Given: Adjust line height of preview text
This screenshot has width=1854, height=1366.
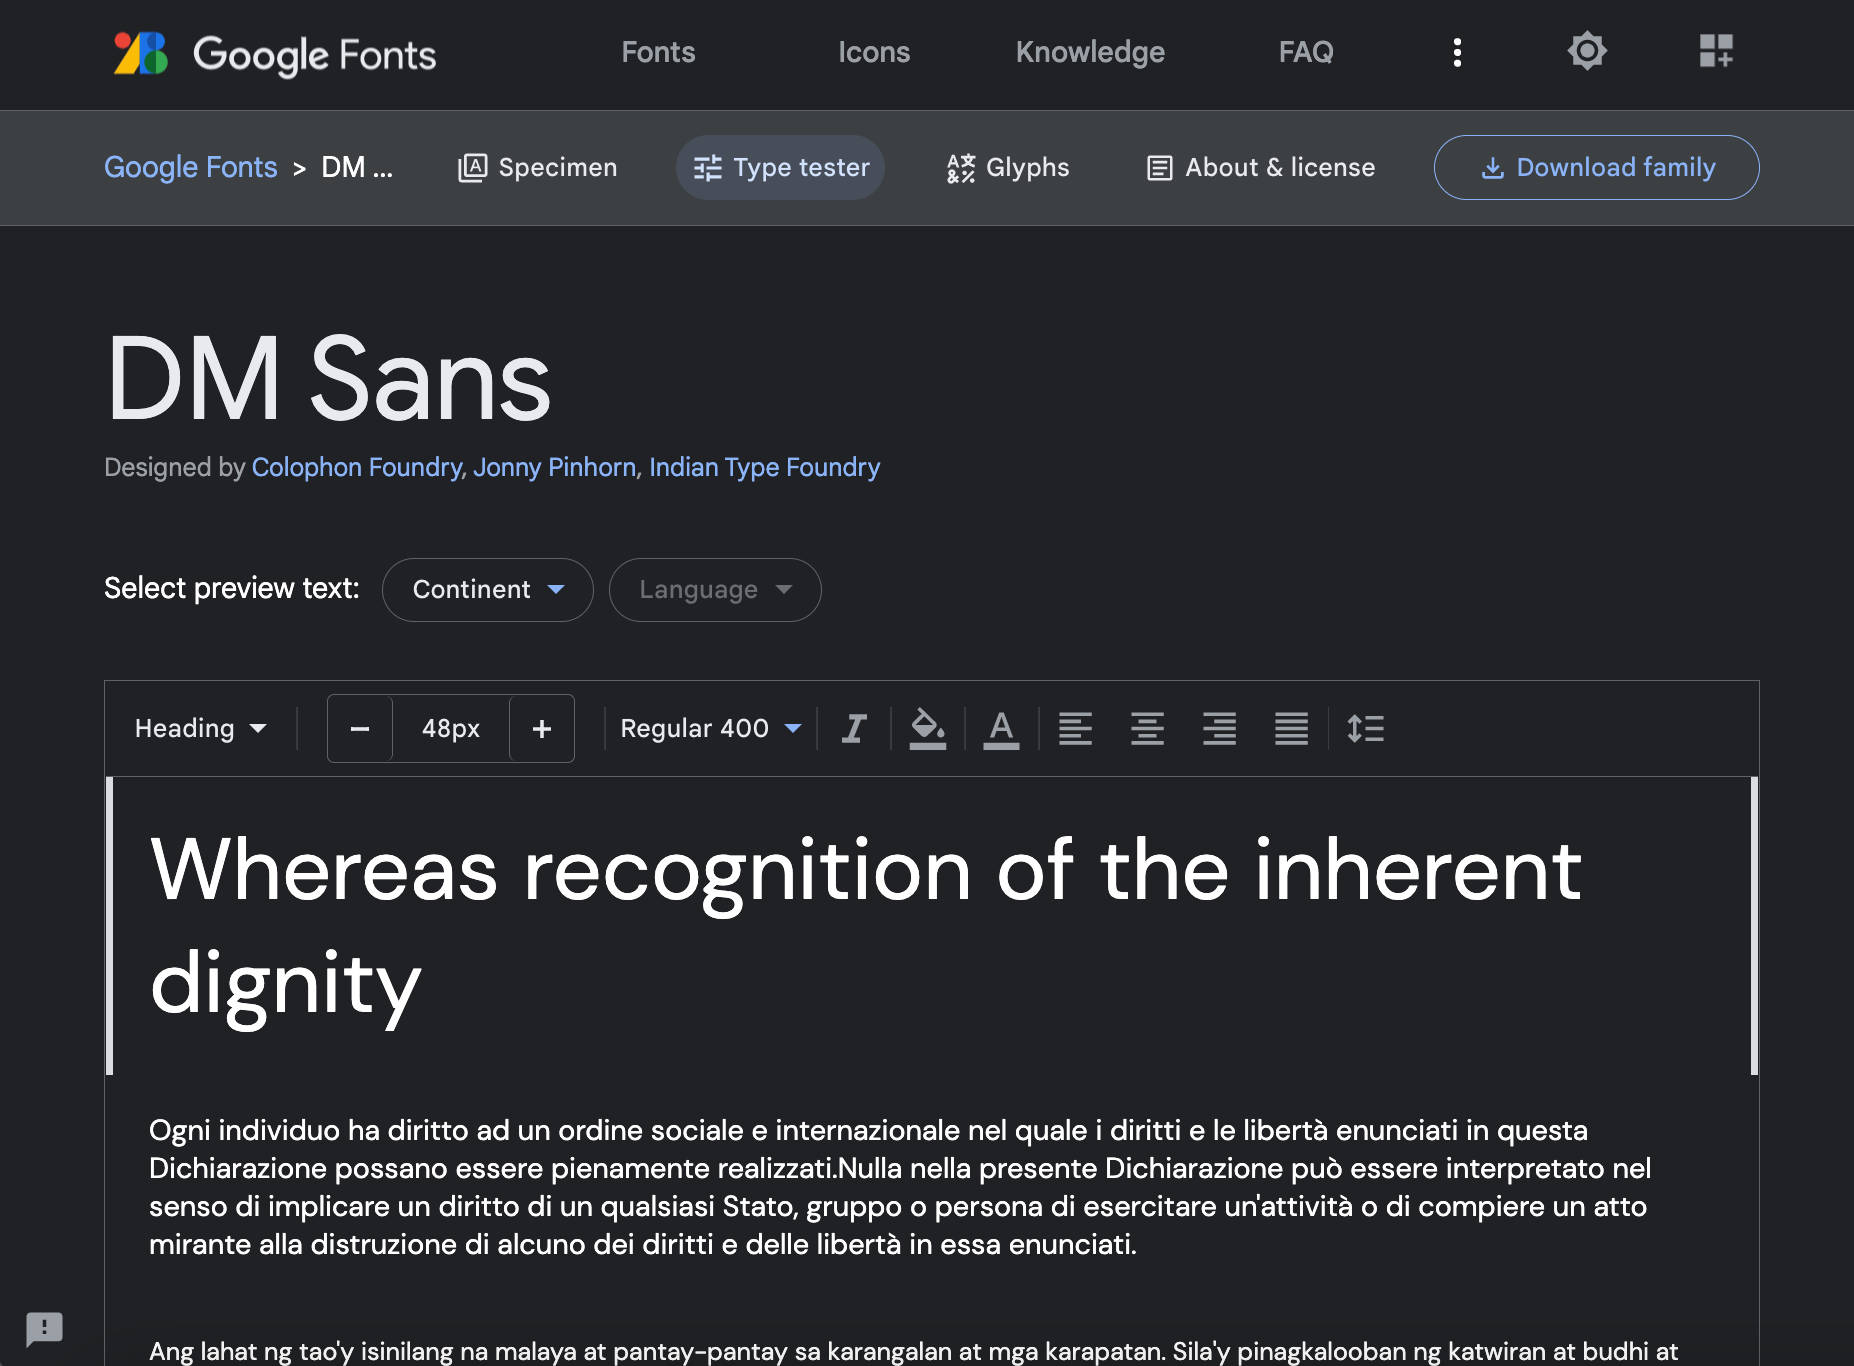Looking at the screenshot, I should 1365,728.
